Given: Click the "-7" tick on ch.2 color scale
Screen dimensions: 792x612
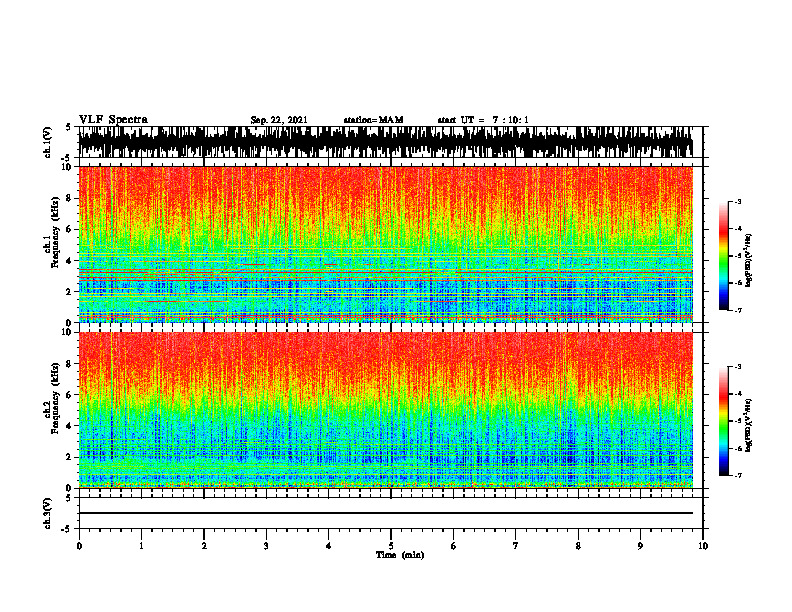Looking at the screenshot, I should [737, 475].
